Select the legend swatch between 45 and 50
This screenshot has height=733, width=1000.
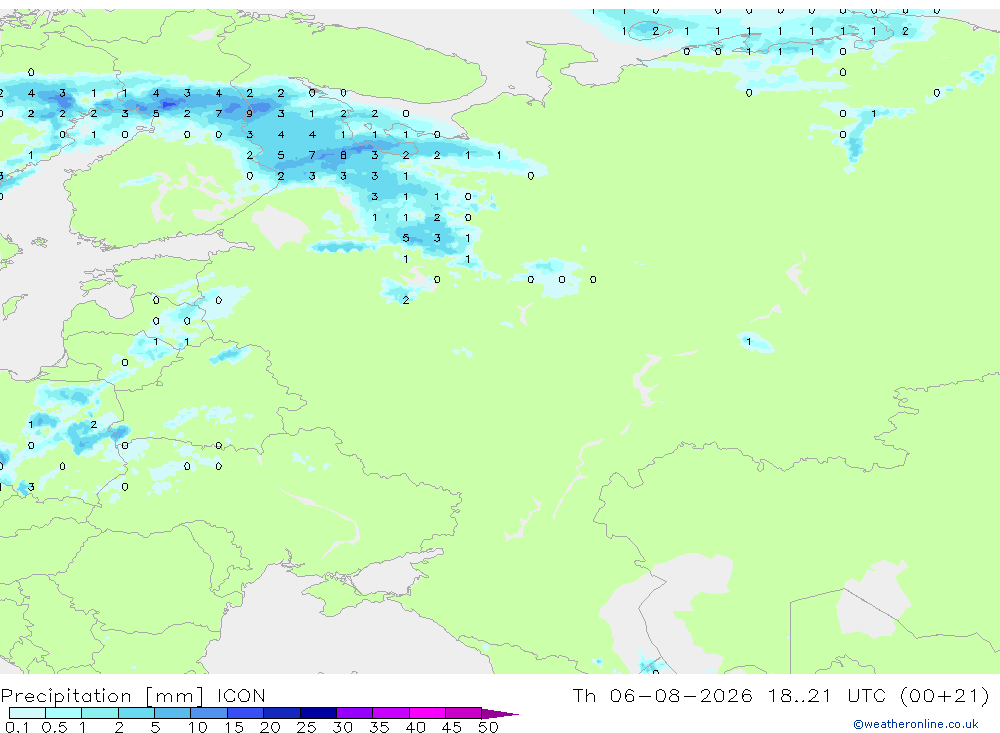[463, 713]
